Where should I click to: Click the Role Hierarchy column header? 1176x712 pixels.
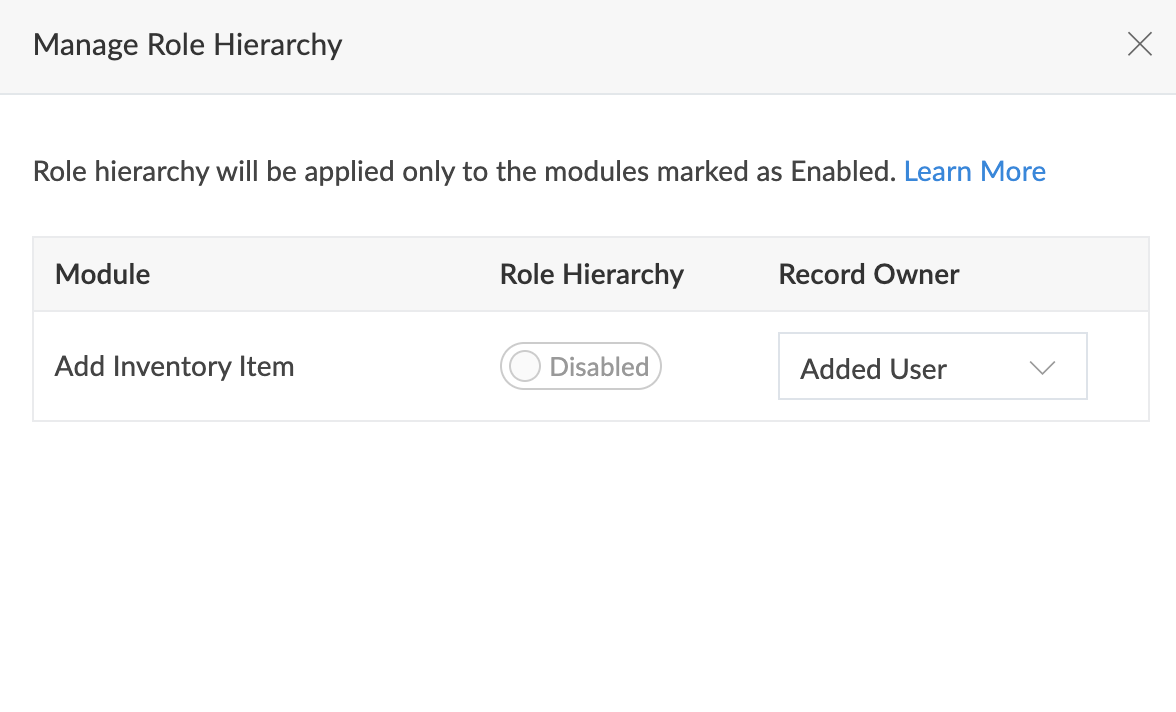tap(591, 274)
